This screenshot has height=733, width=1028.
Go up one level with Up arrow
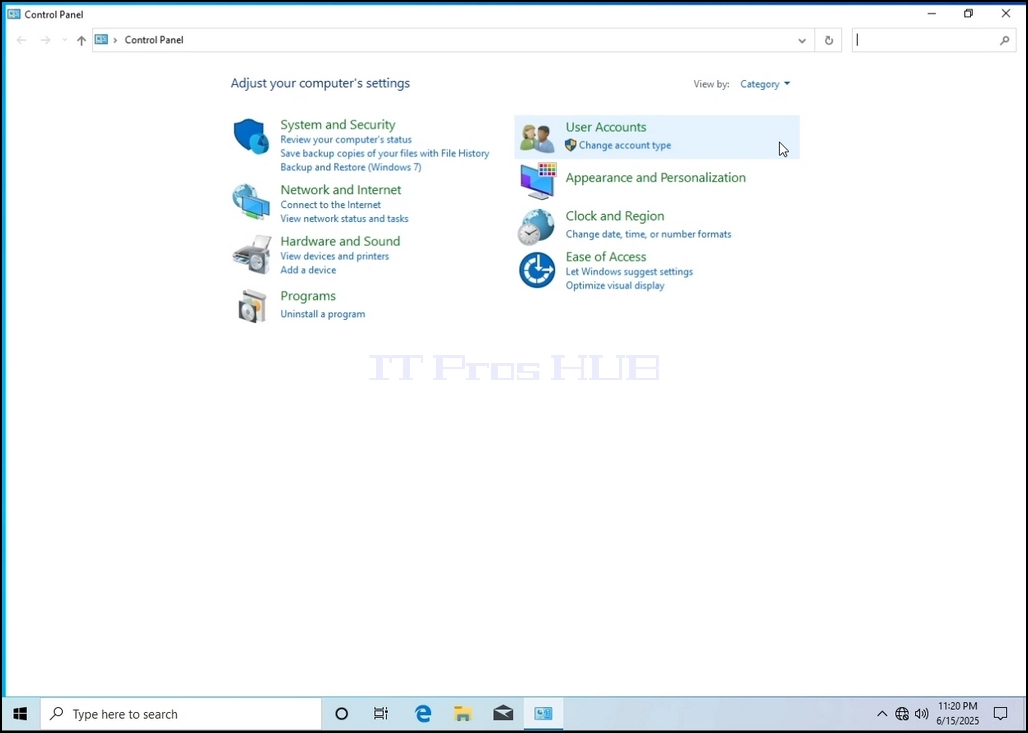(81, 40)
